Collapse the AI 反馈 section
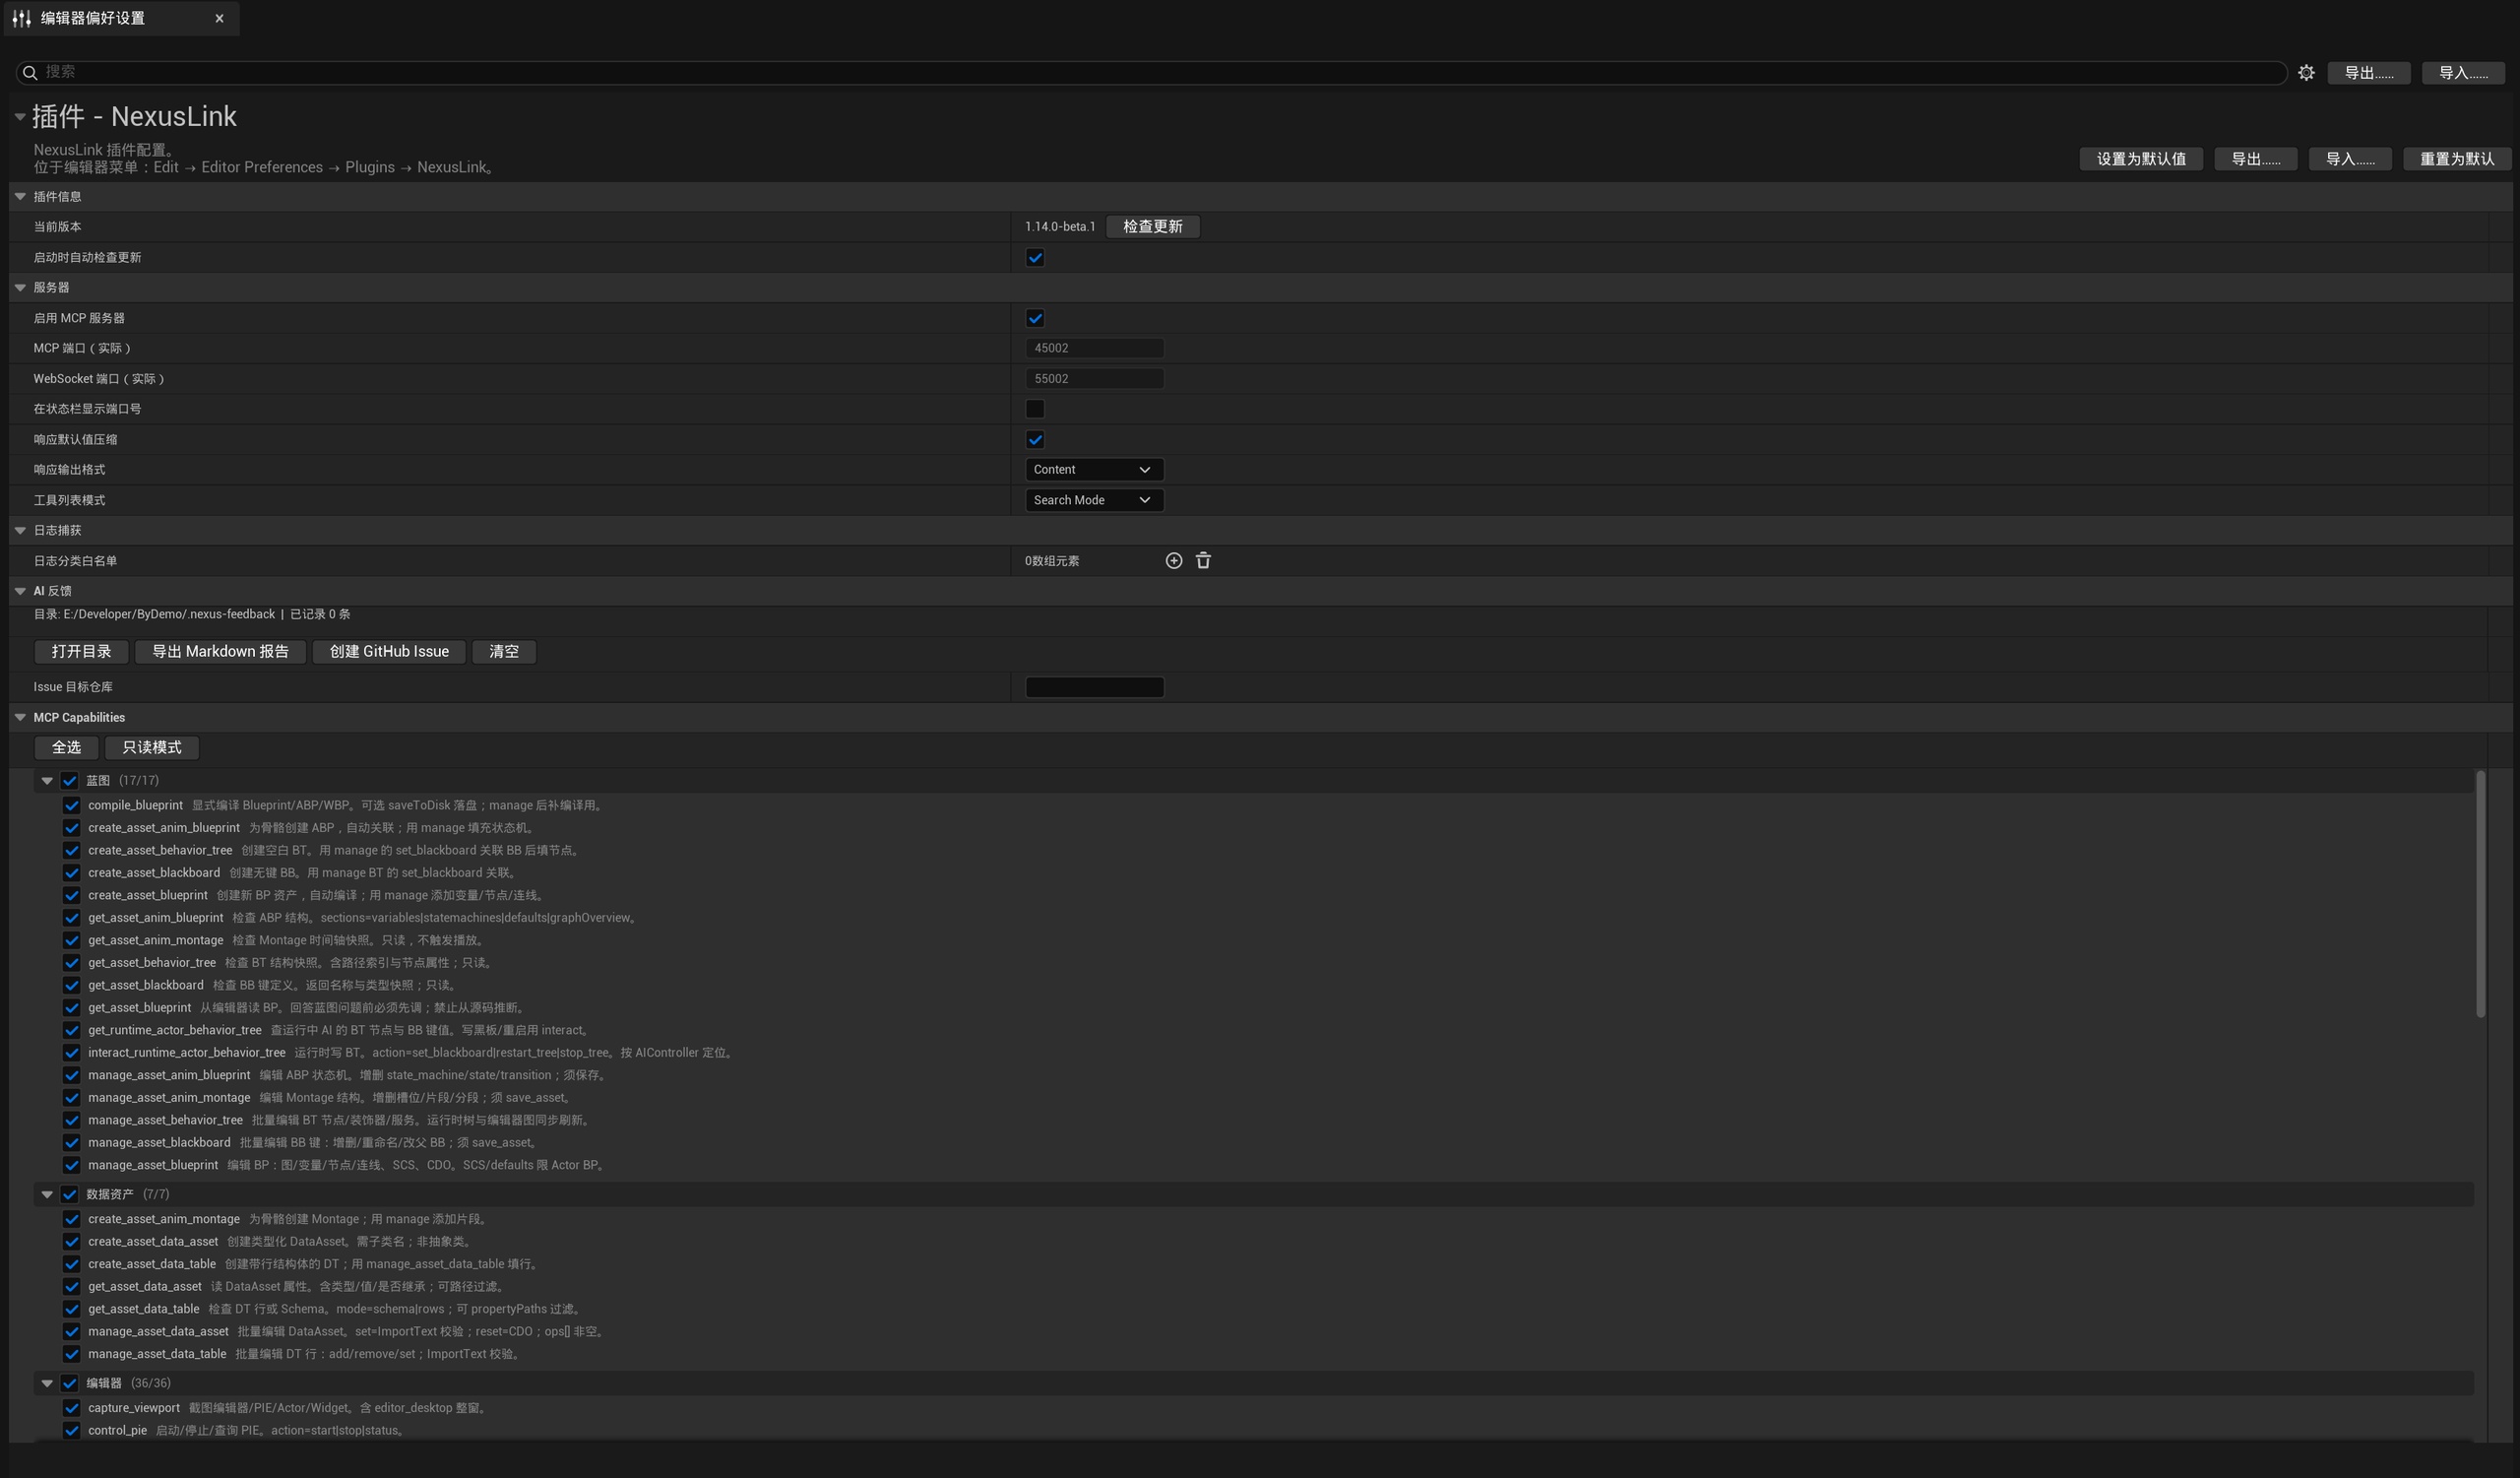This screenshot has width=2520, height=1478. click(20, 591)
